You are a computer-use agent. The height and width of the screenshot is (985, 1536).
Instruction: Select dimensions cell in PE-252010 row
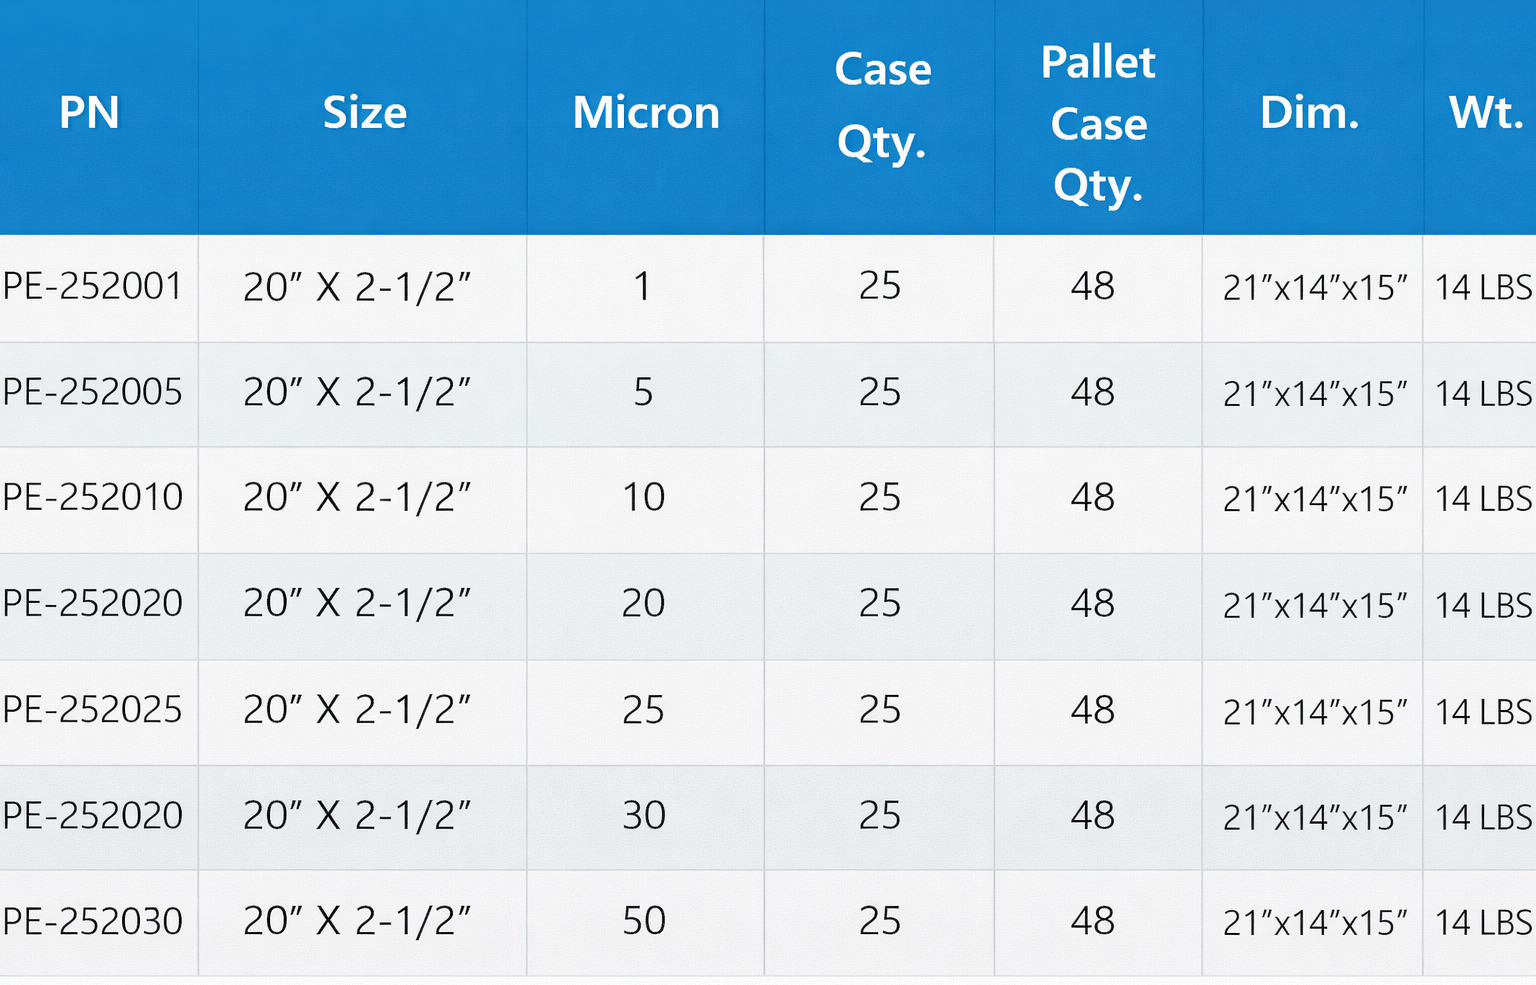point(1315,499)
